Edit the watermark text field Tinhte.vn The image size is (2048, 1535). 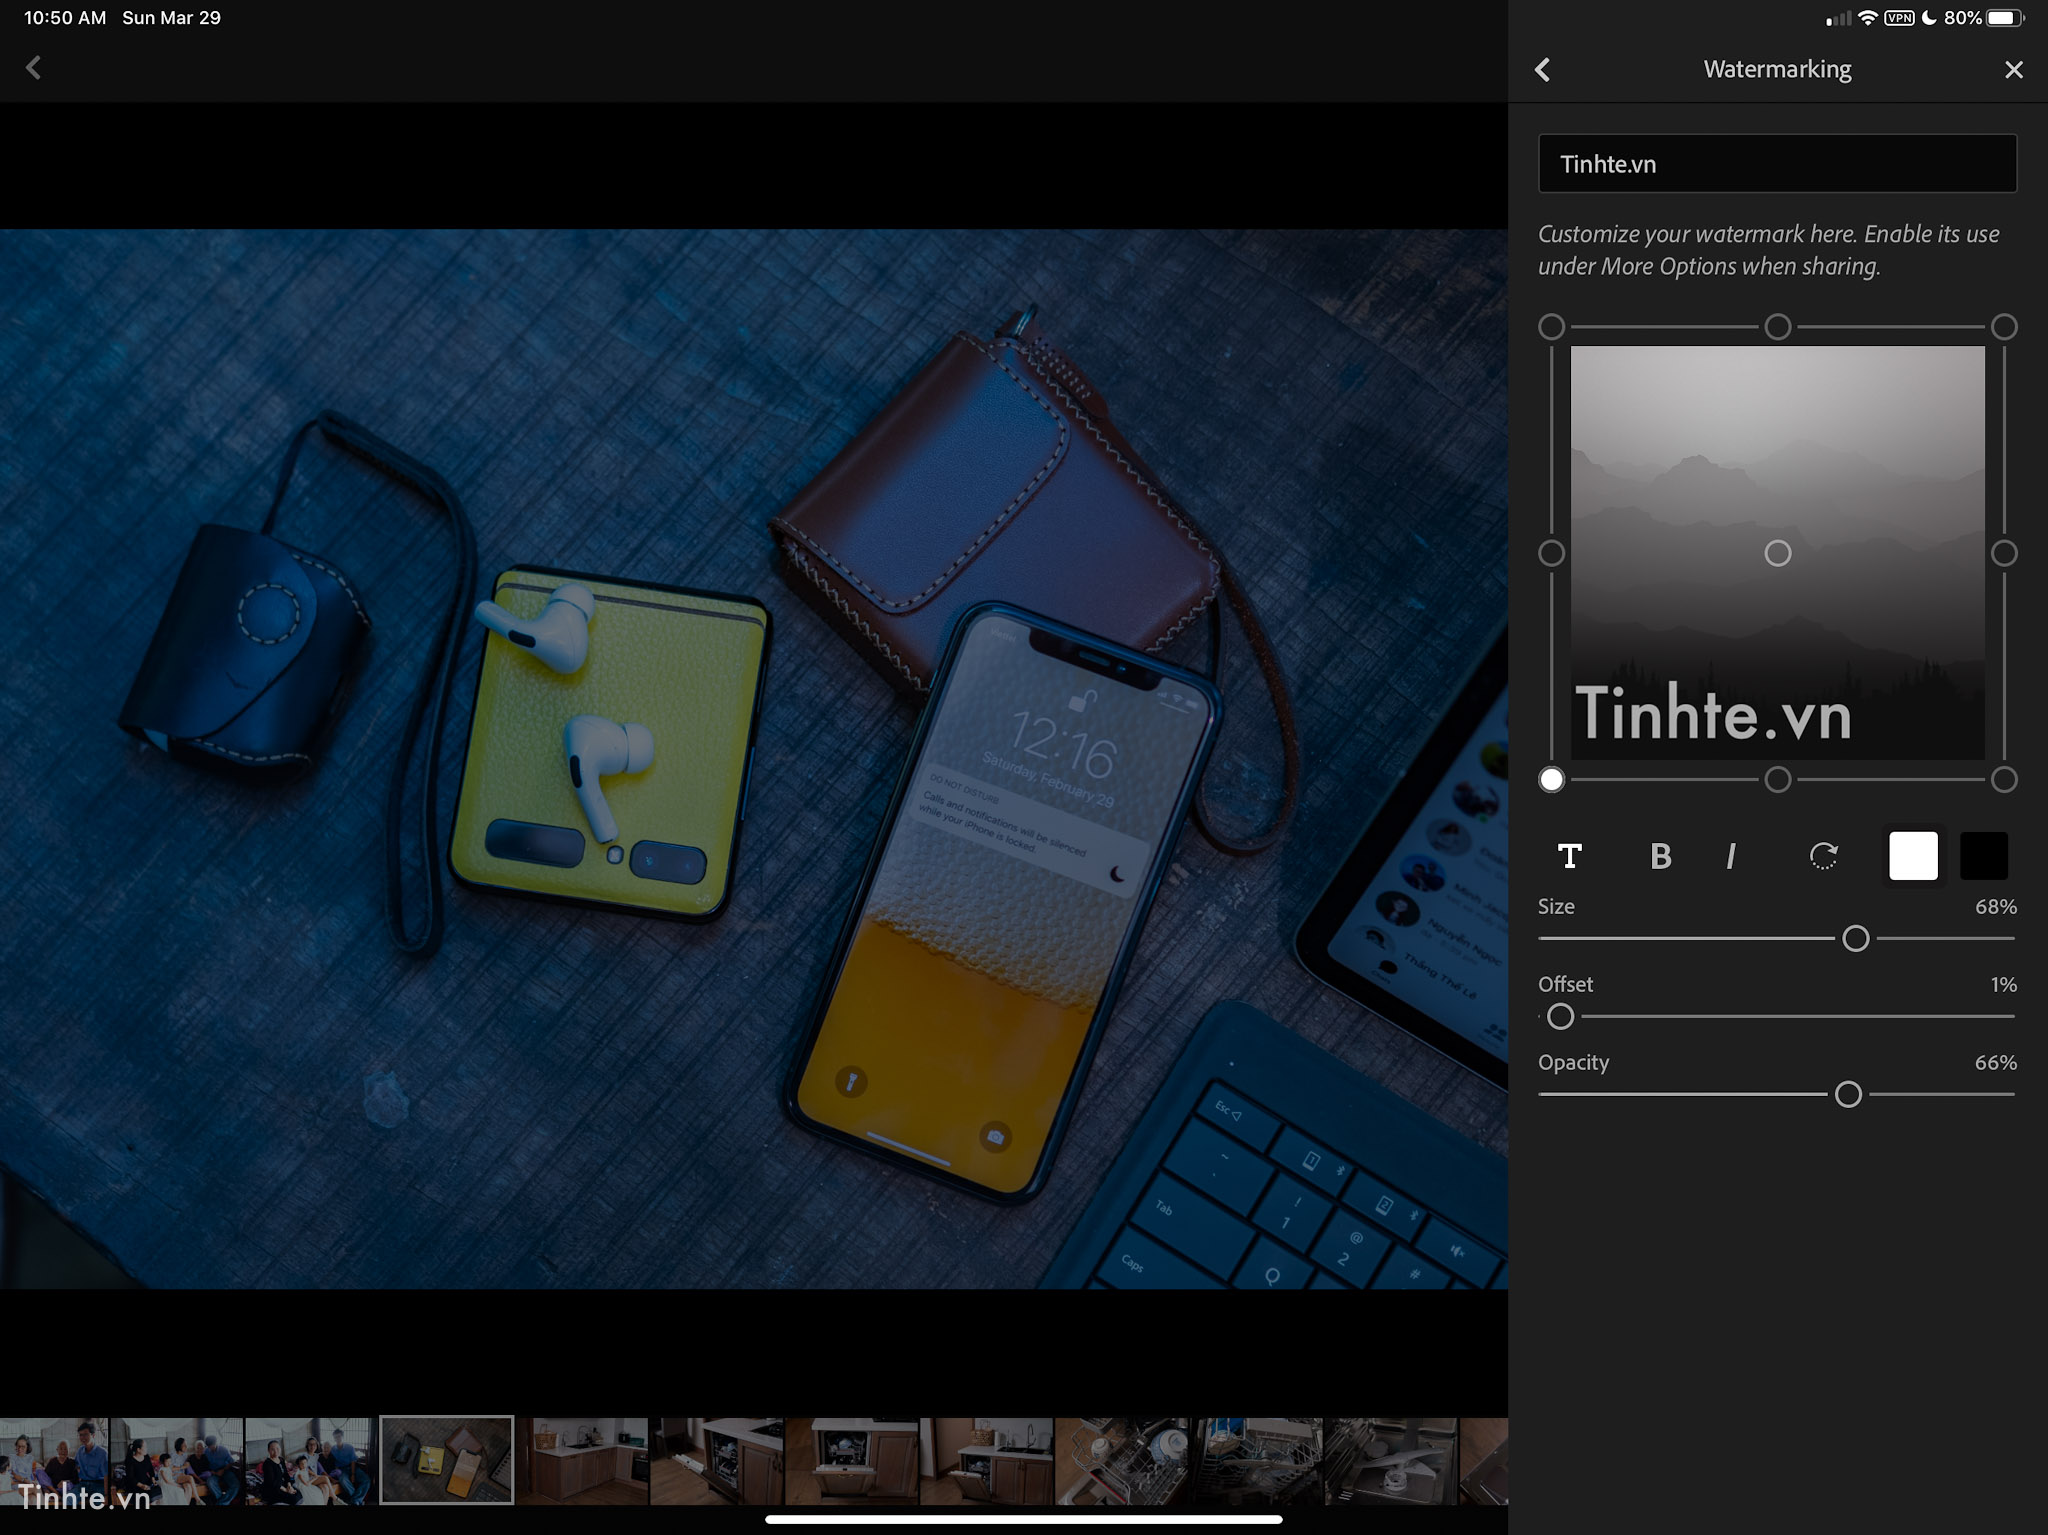[1777, 164]
